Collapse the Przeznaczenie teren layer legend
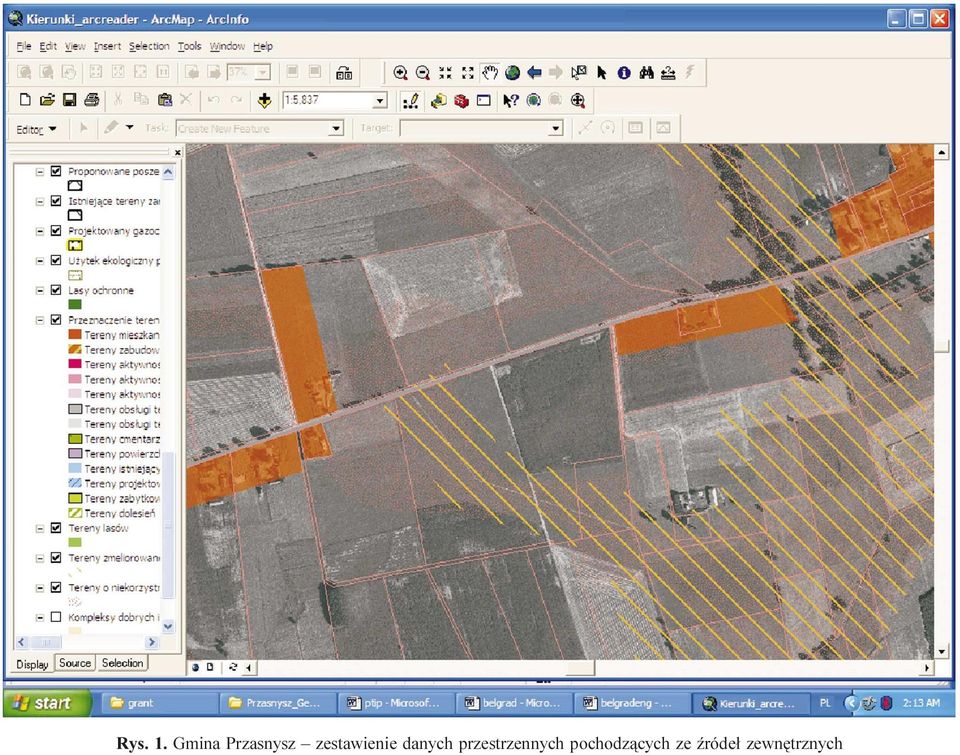Viewport: 960px width, 755px height. (x=40, y=320)
